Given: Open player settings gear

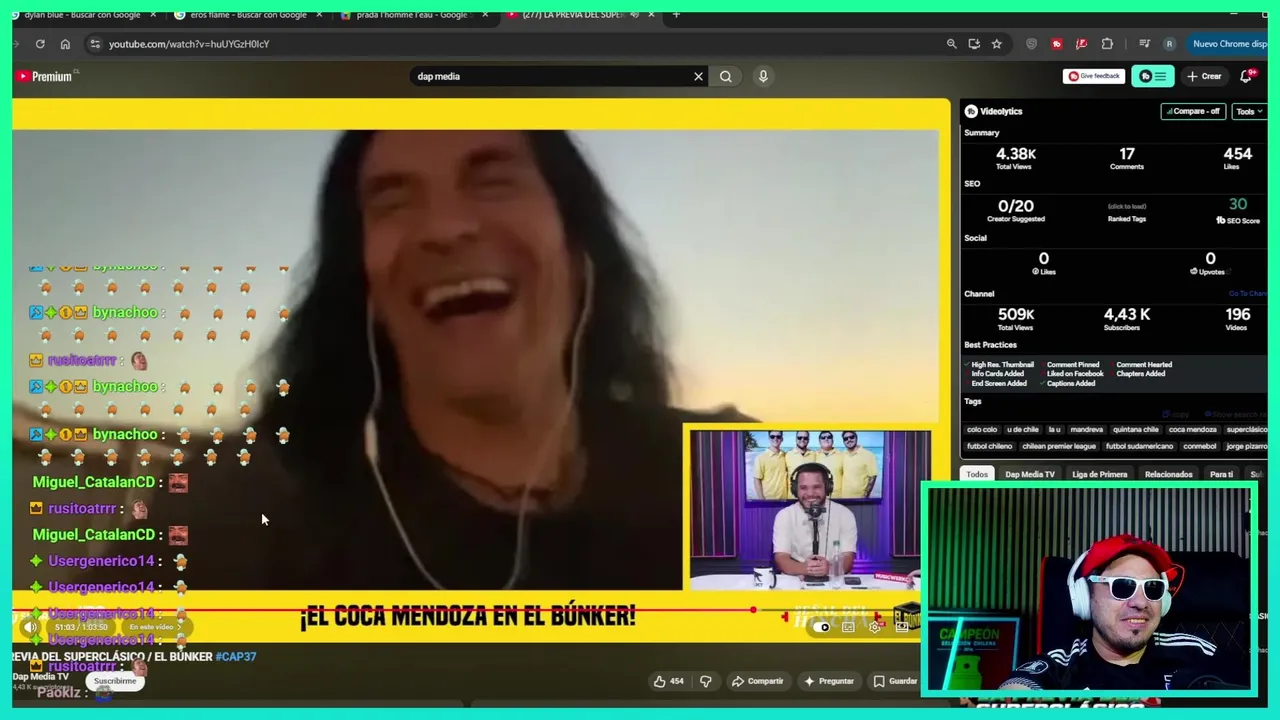Looking at the screenshot, I should 875,627.
